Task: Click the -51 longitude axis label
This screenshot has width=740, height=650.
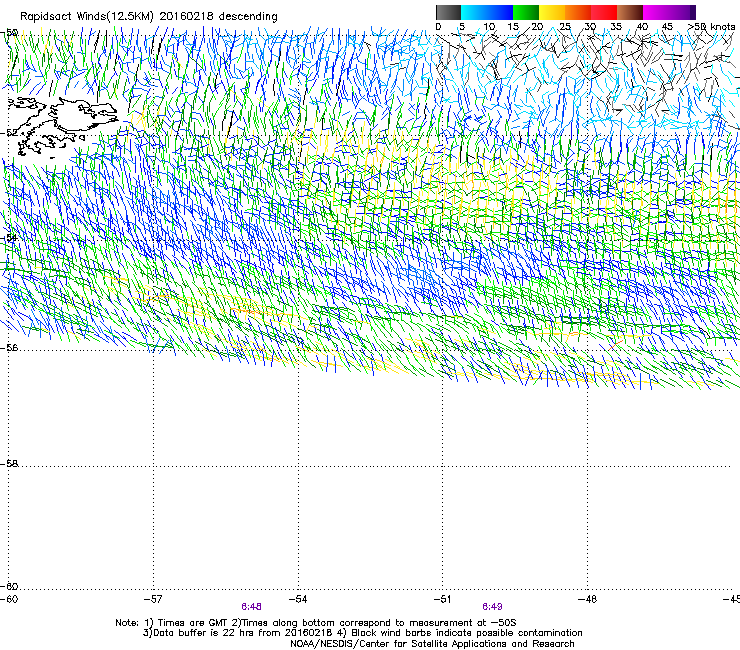Action: pos(442,599)
